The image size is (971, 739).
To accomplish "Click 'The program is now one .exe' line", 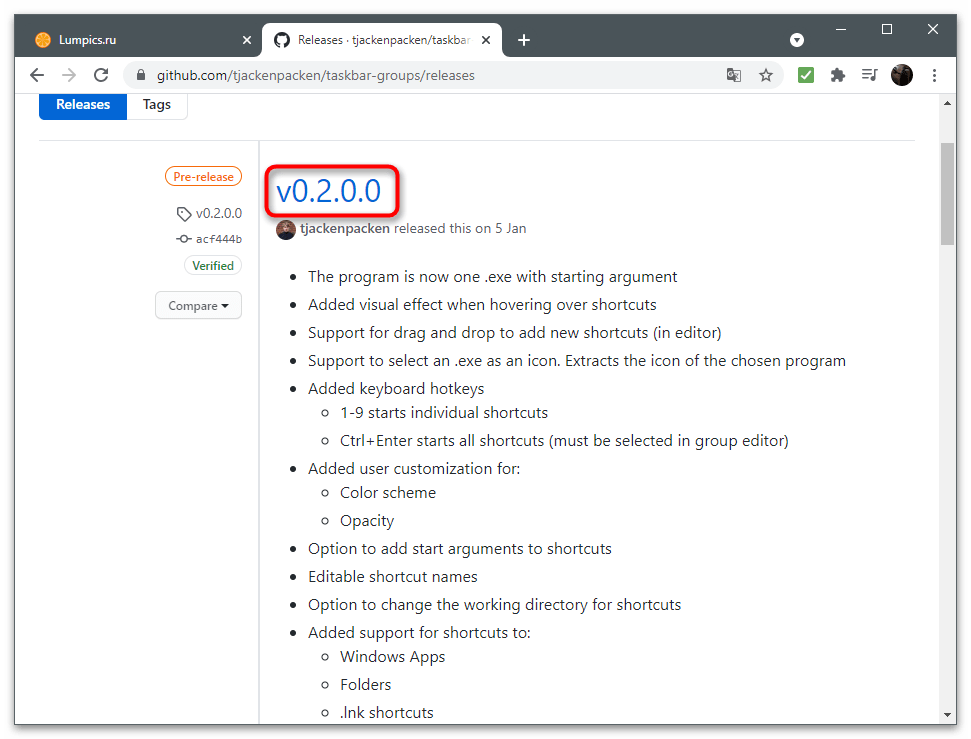I will point(492,277).
